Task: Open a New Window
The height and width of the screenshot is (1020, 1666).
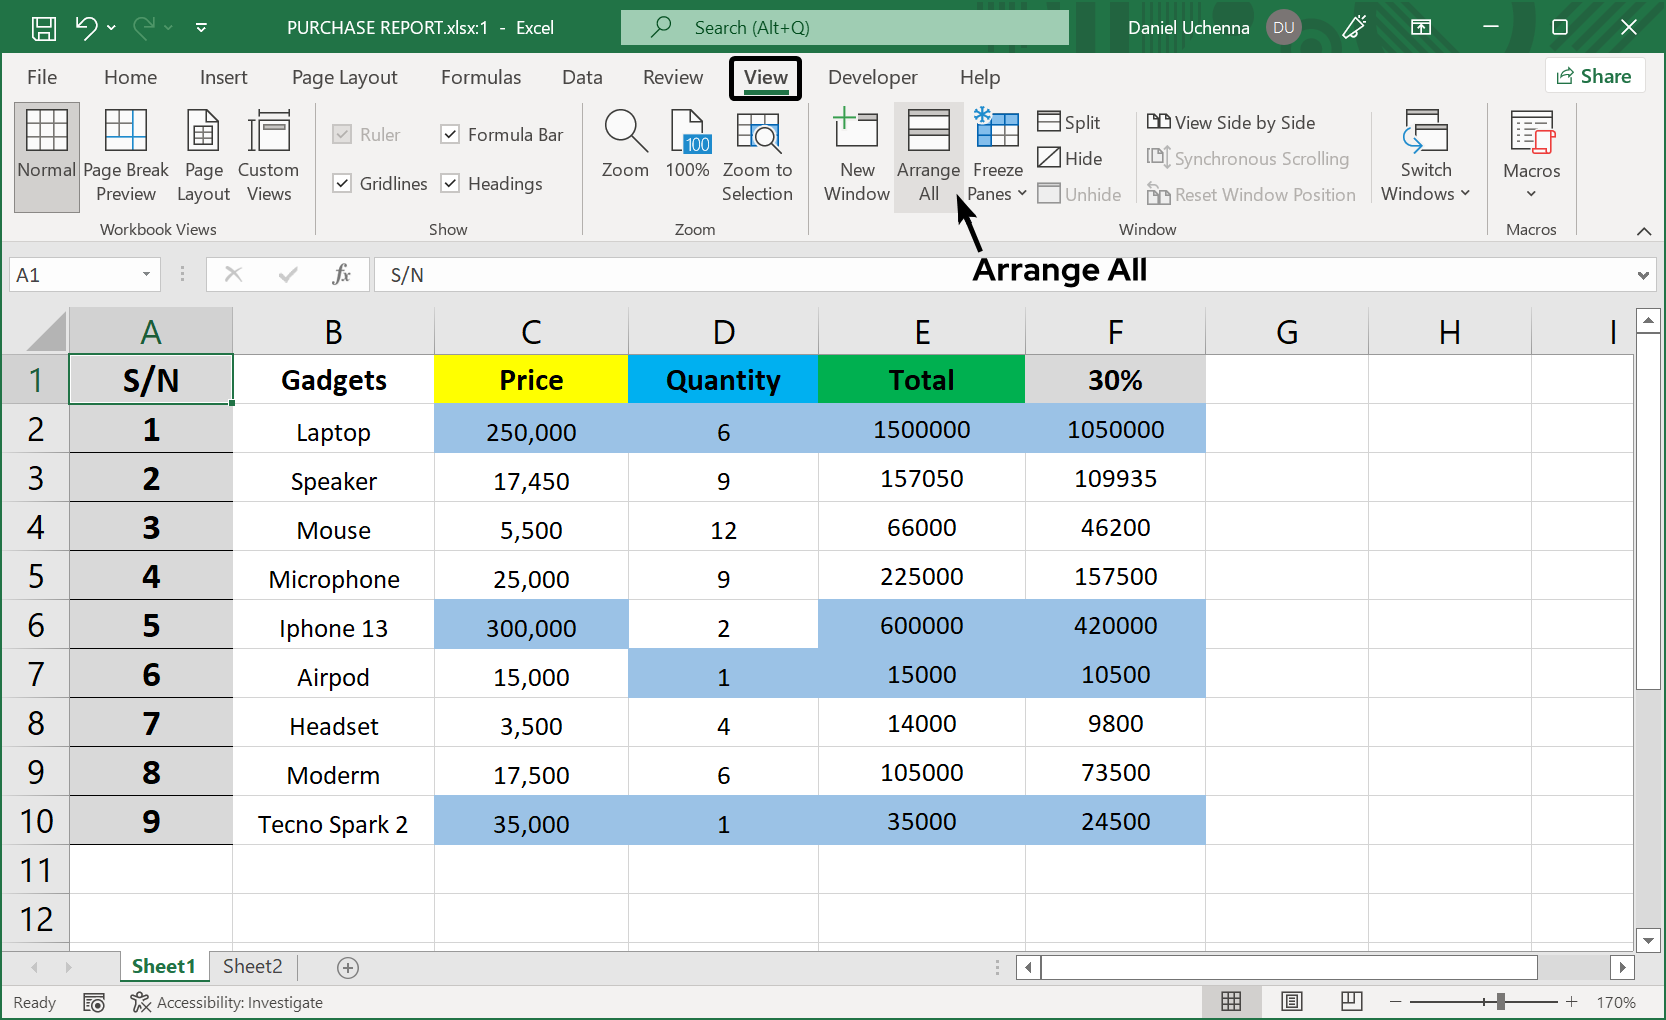Action: click(x=856, y=155)
